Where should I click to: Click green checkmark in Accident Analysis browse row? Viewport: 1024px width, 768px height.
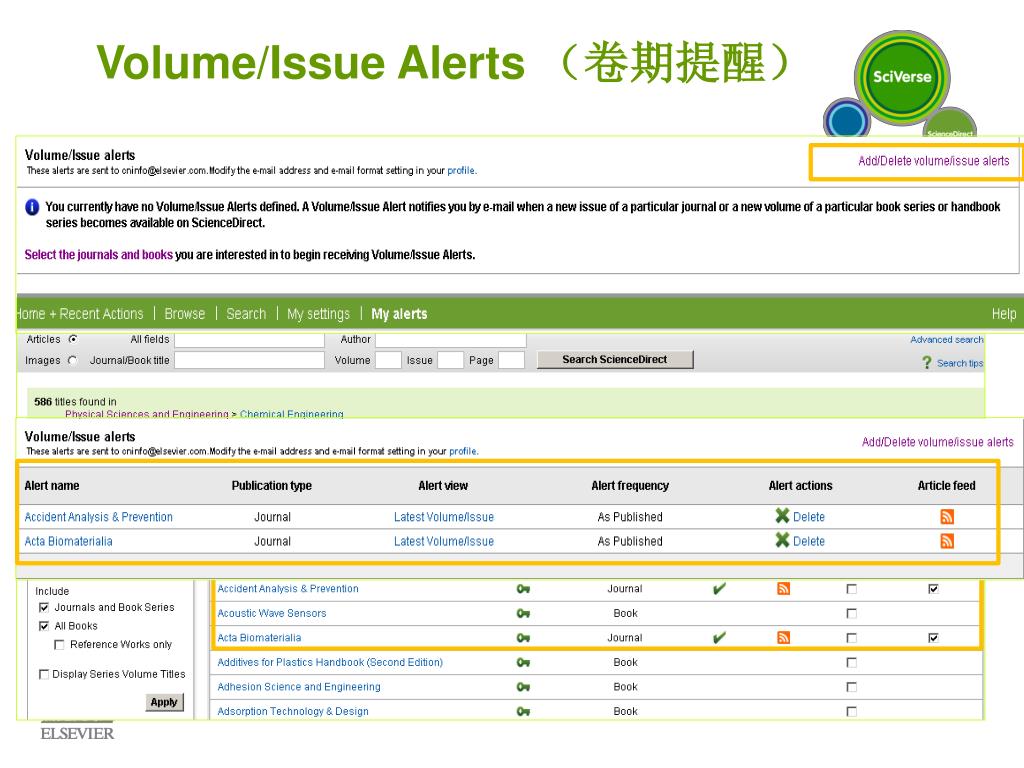coord(719,588)
